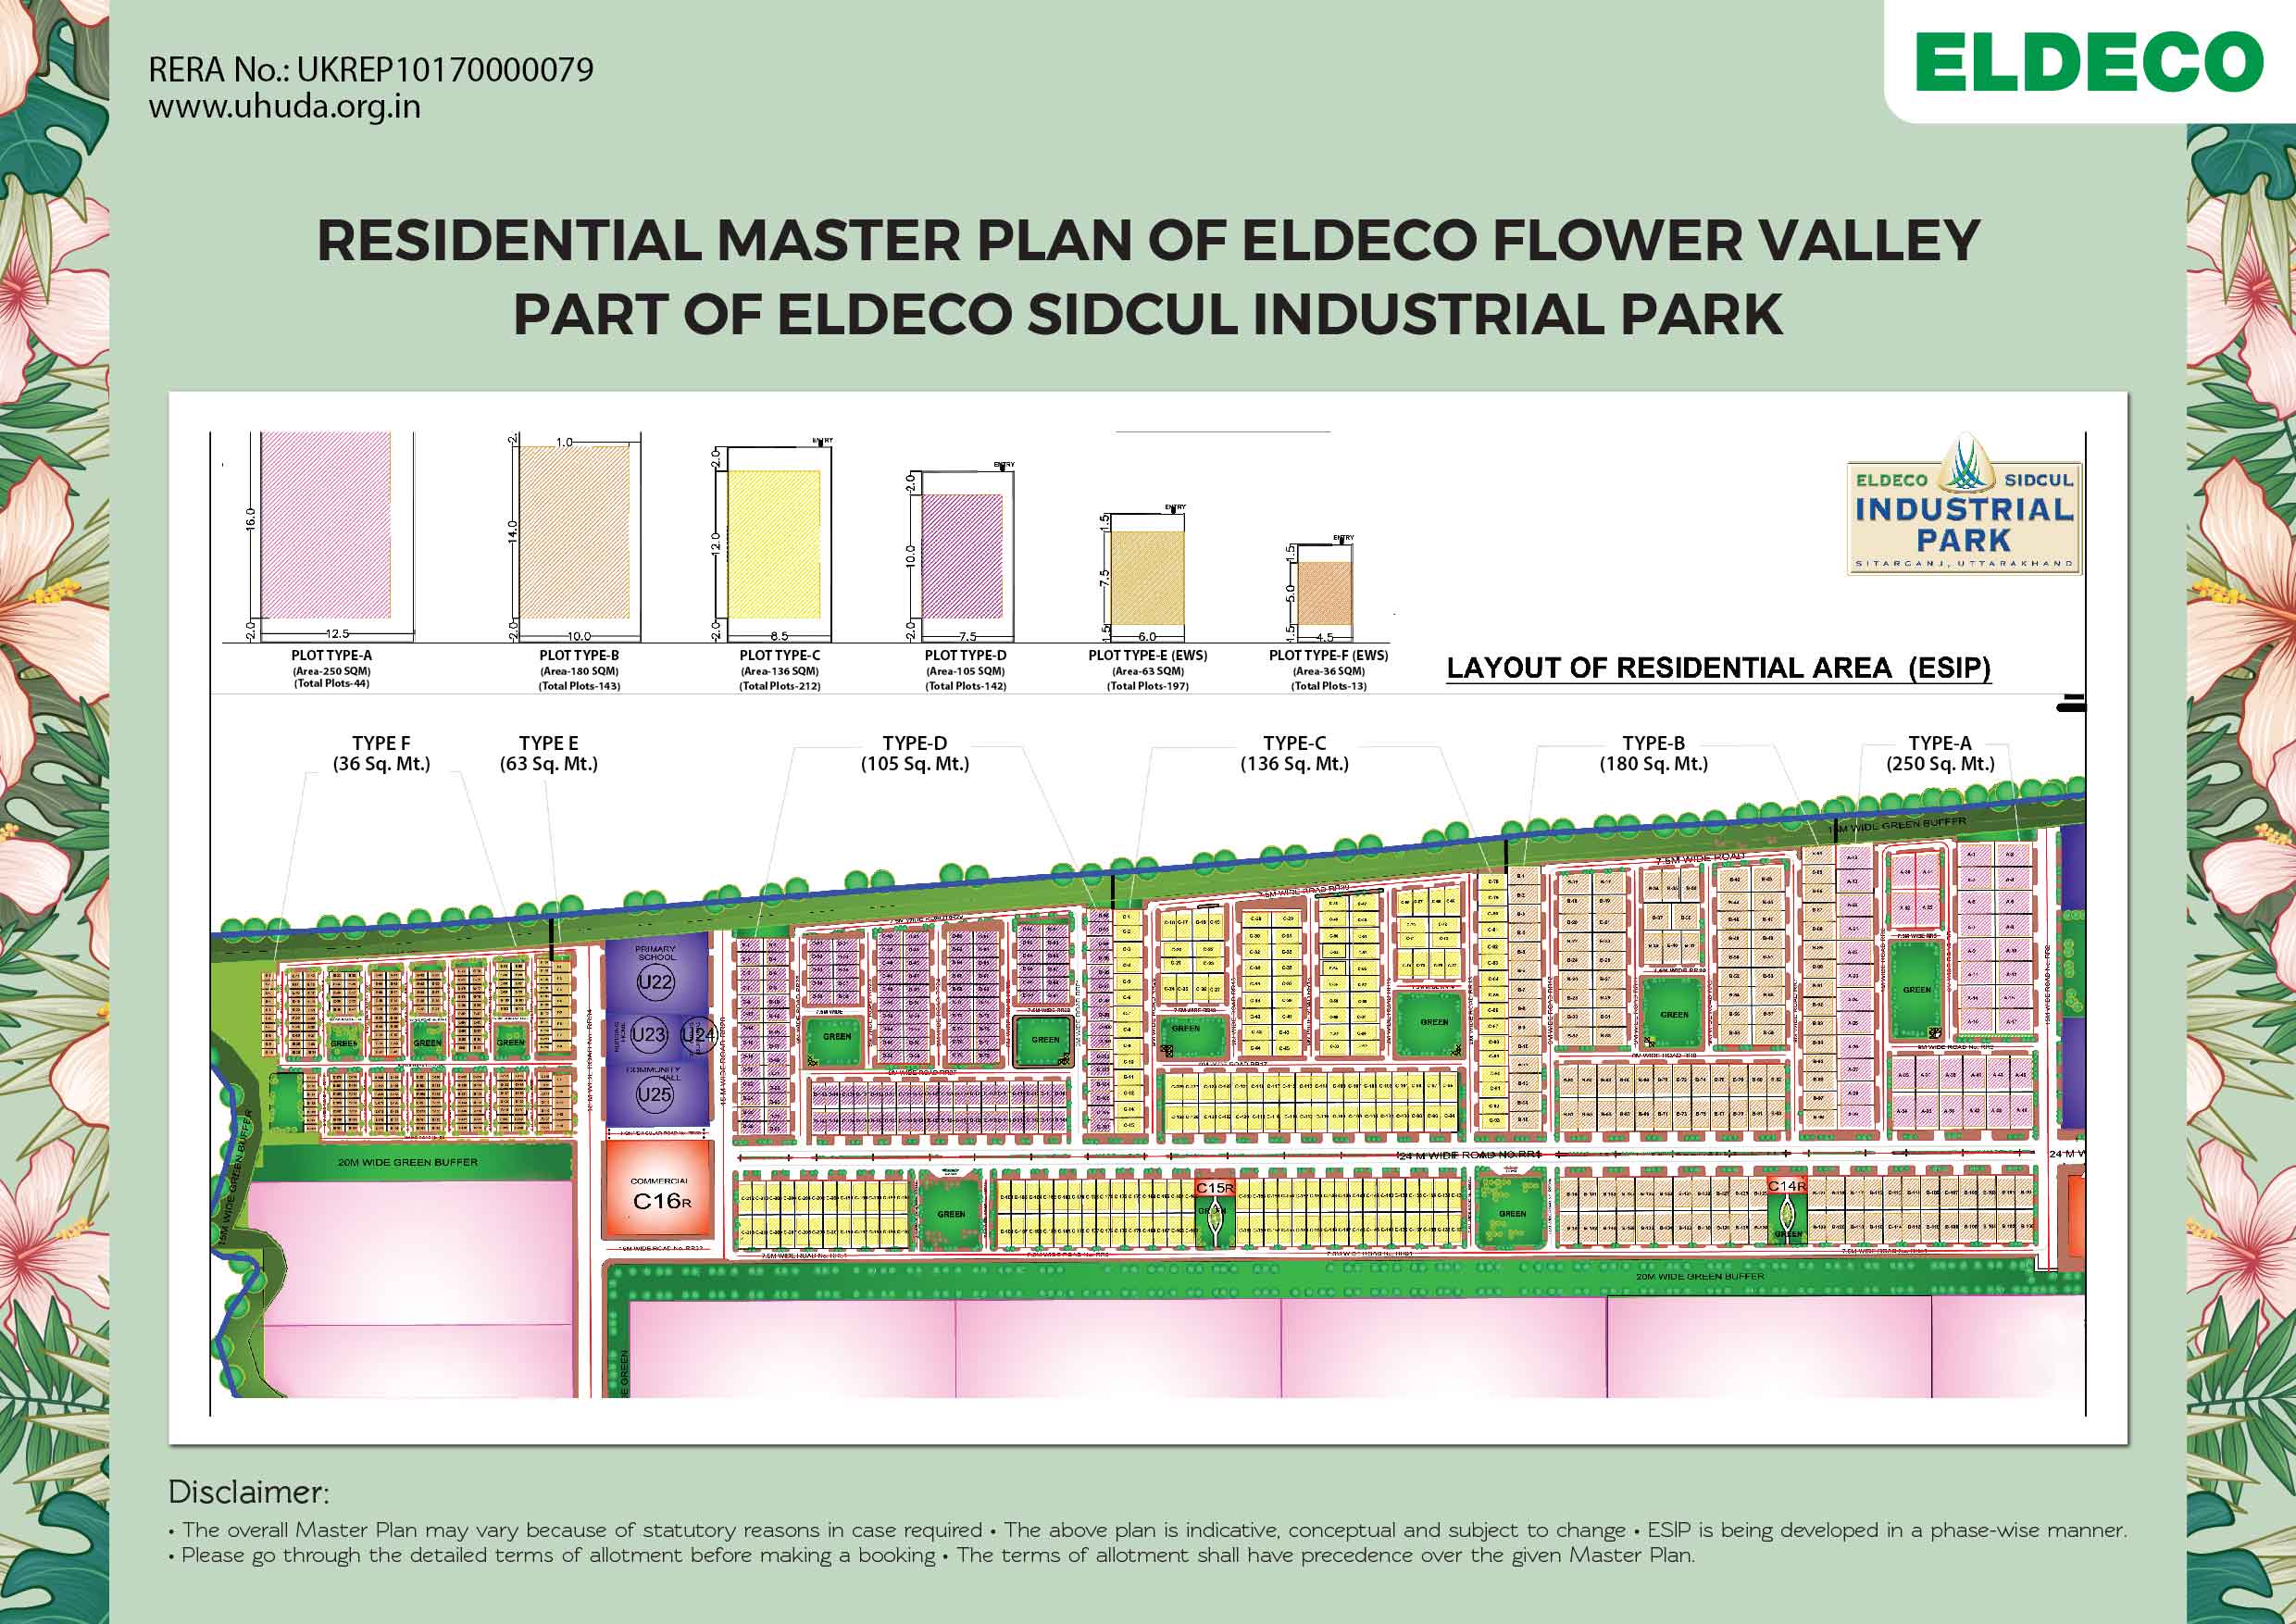Click the PLOT TYPE-F (EWS) legend label
Screen dimensions: 2296x1624
(x=1329, y=656)
